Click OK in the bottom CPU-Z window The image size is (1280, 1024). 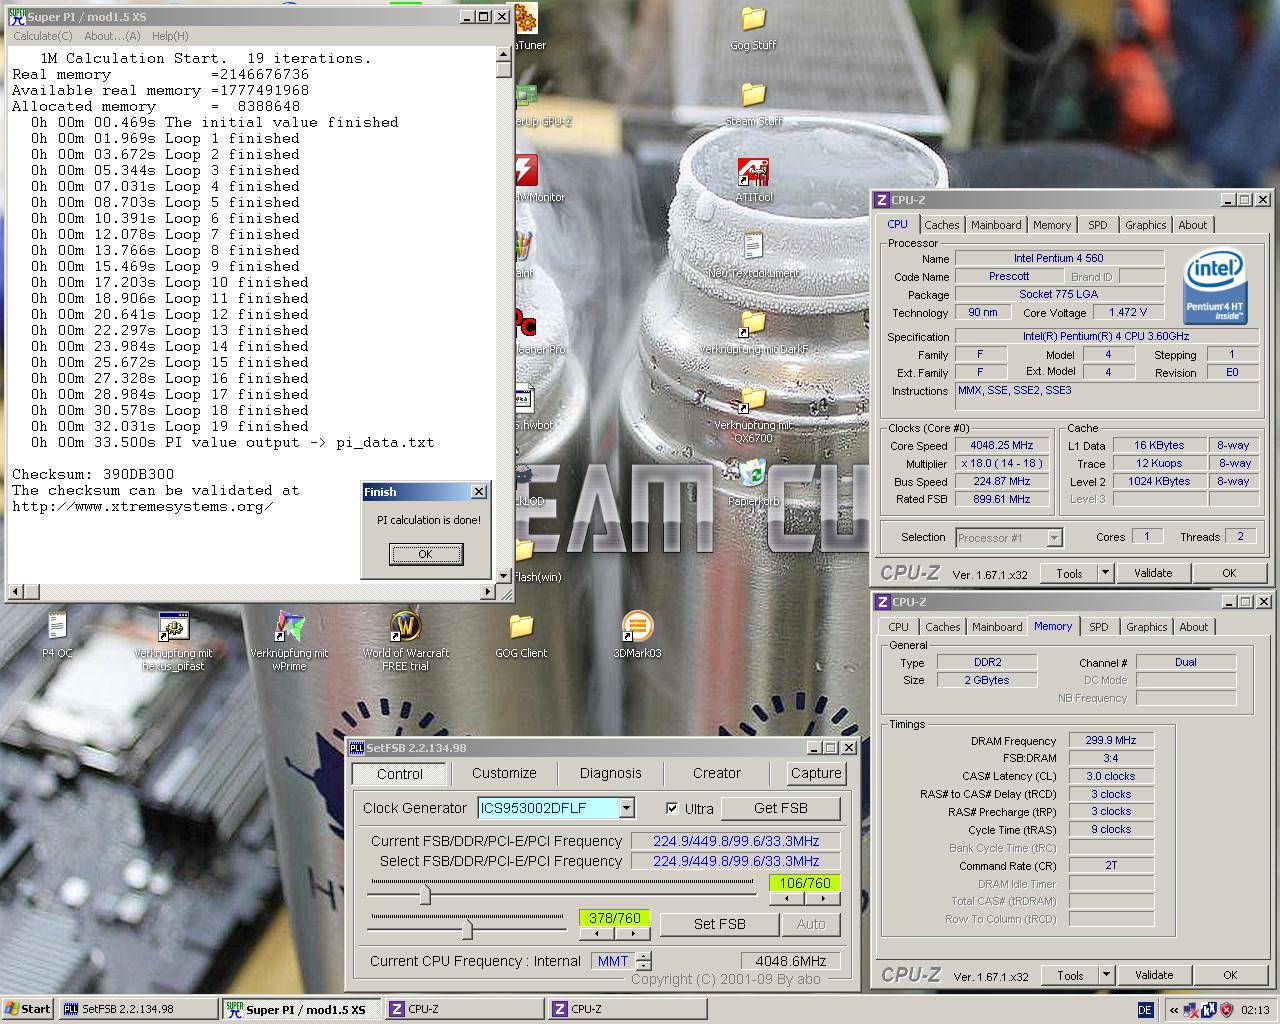[1230, 975]
